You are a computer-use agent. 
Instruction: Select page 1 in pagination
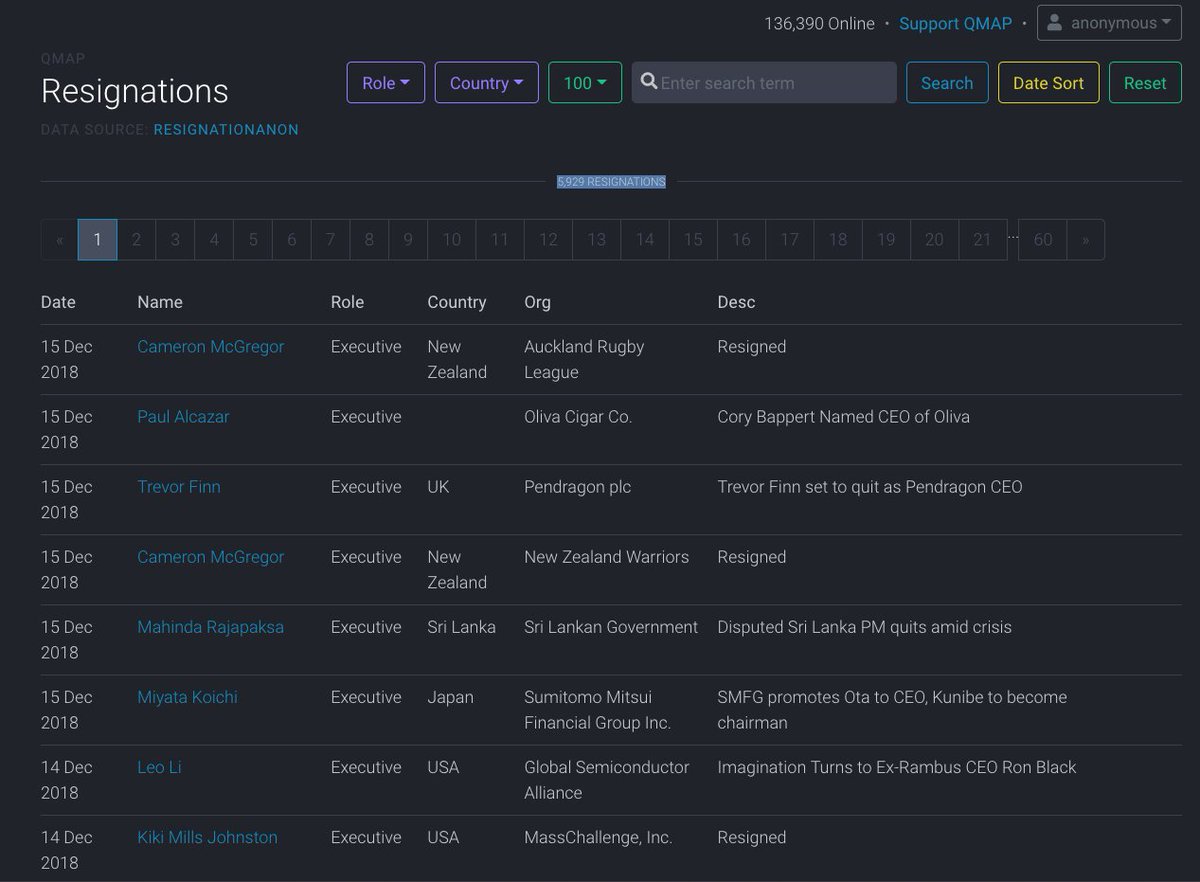point(97,240)
